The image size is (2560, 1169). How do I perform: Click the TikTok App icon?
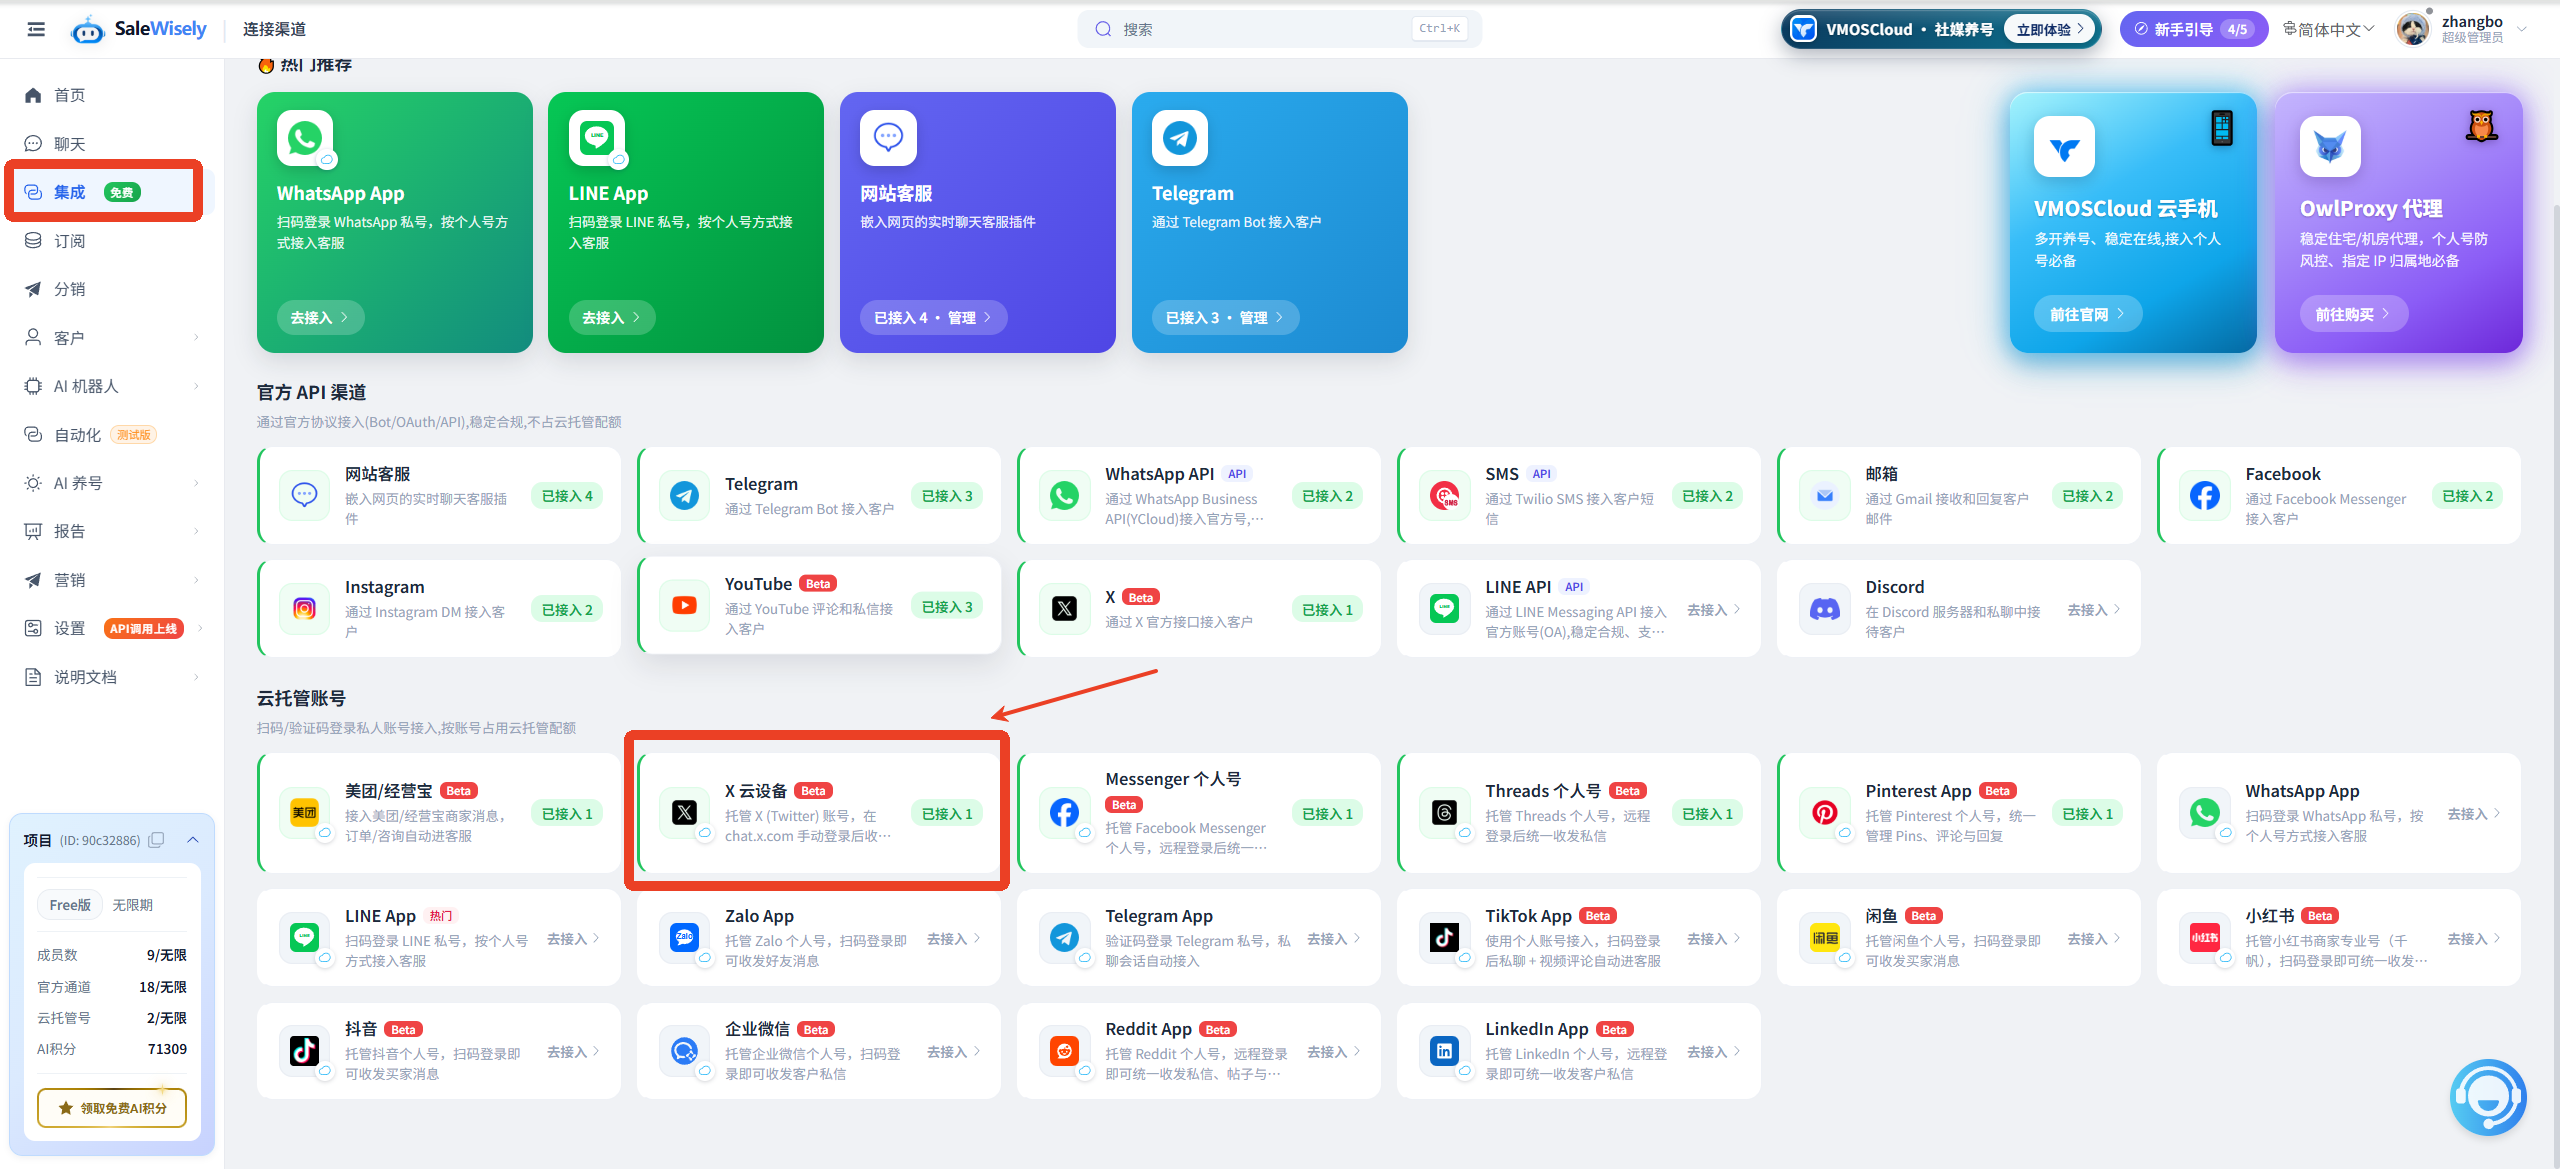pos(1444,937)
